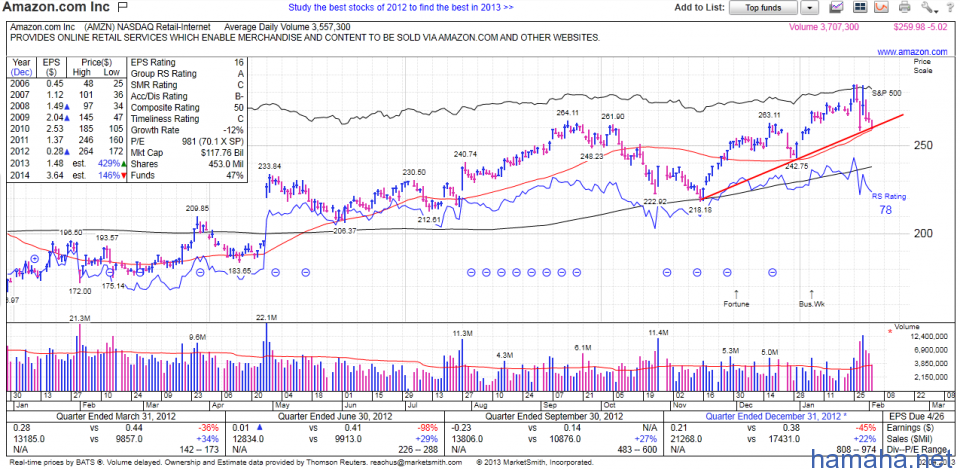Select the Timeliness Rating row
The height and width of the screenshot is (470, 960).
(187, 119)
